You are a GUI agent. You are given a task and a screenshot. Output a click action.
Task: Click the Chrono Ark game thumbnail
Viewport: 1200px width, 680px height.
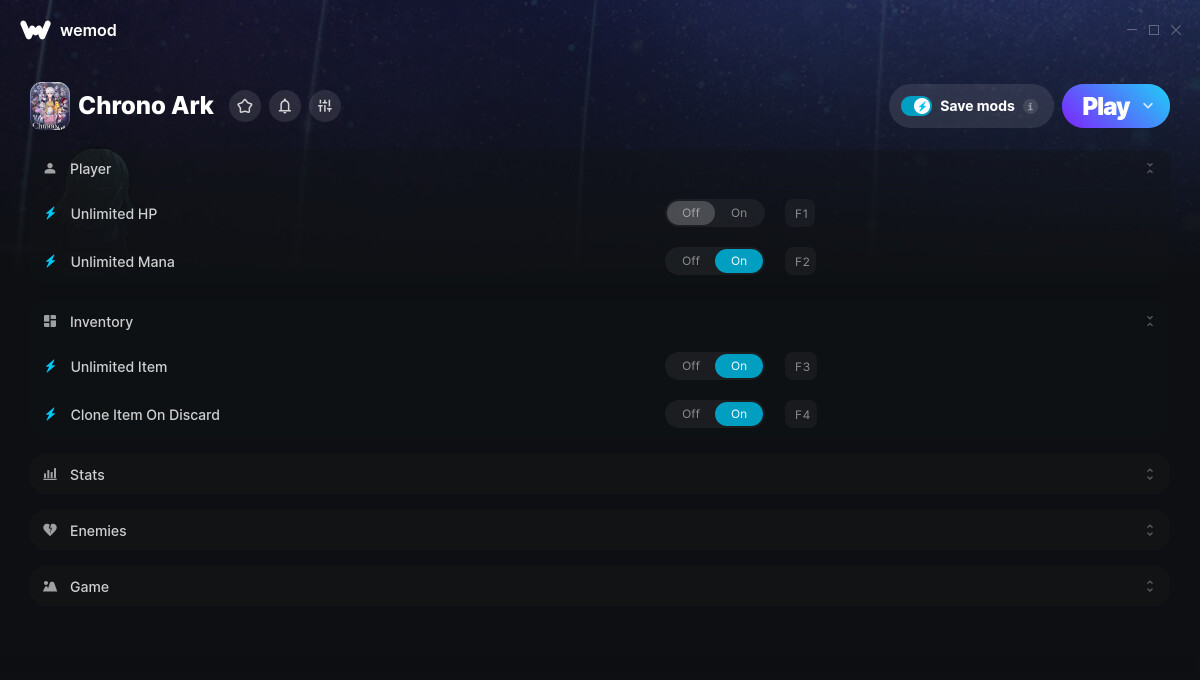(50, 106)
